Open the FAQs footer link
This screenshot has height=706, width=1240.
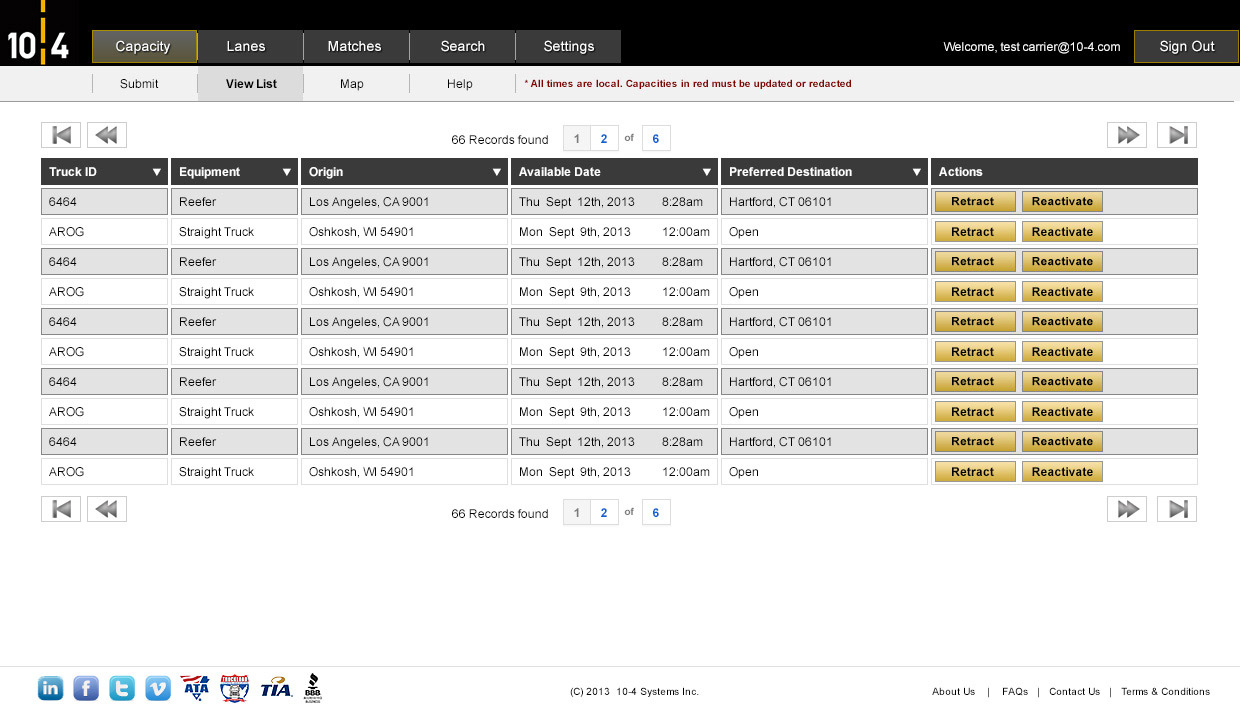coord(1014,691)
